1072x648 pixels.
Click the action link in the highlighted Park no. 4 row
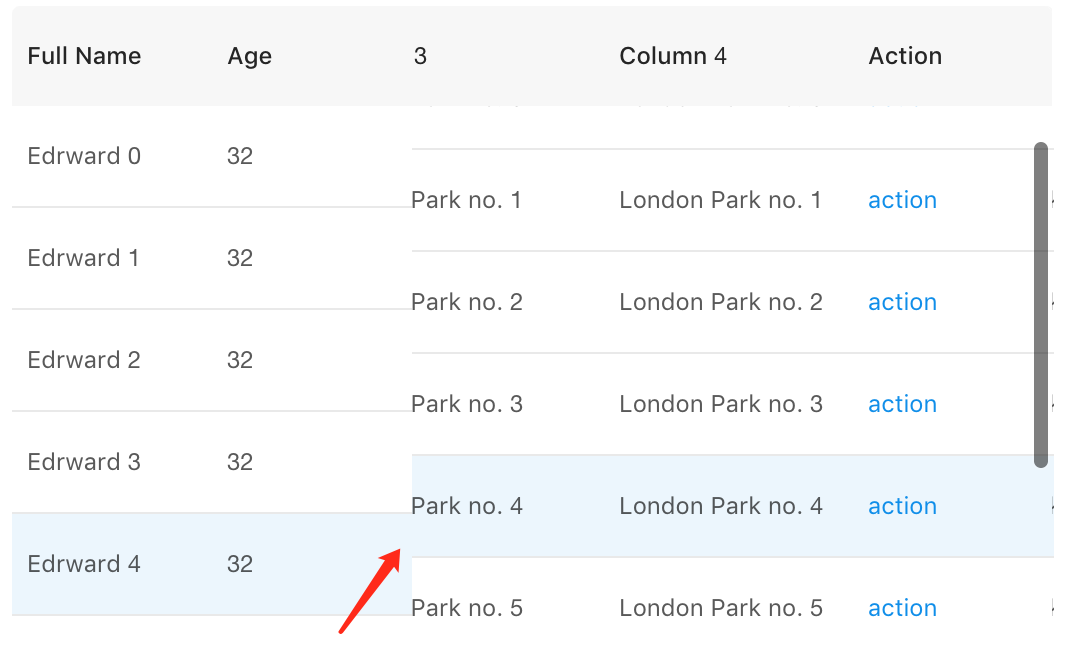tap(902, 506)
